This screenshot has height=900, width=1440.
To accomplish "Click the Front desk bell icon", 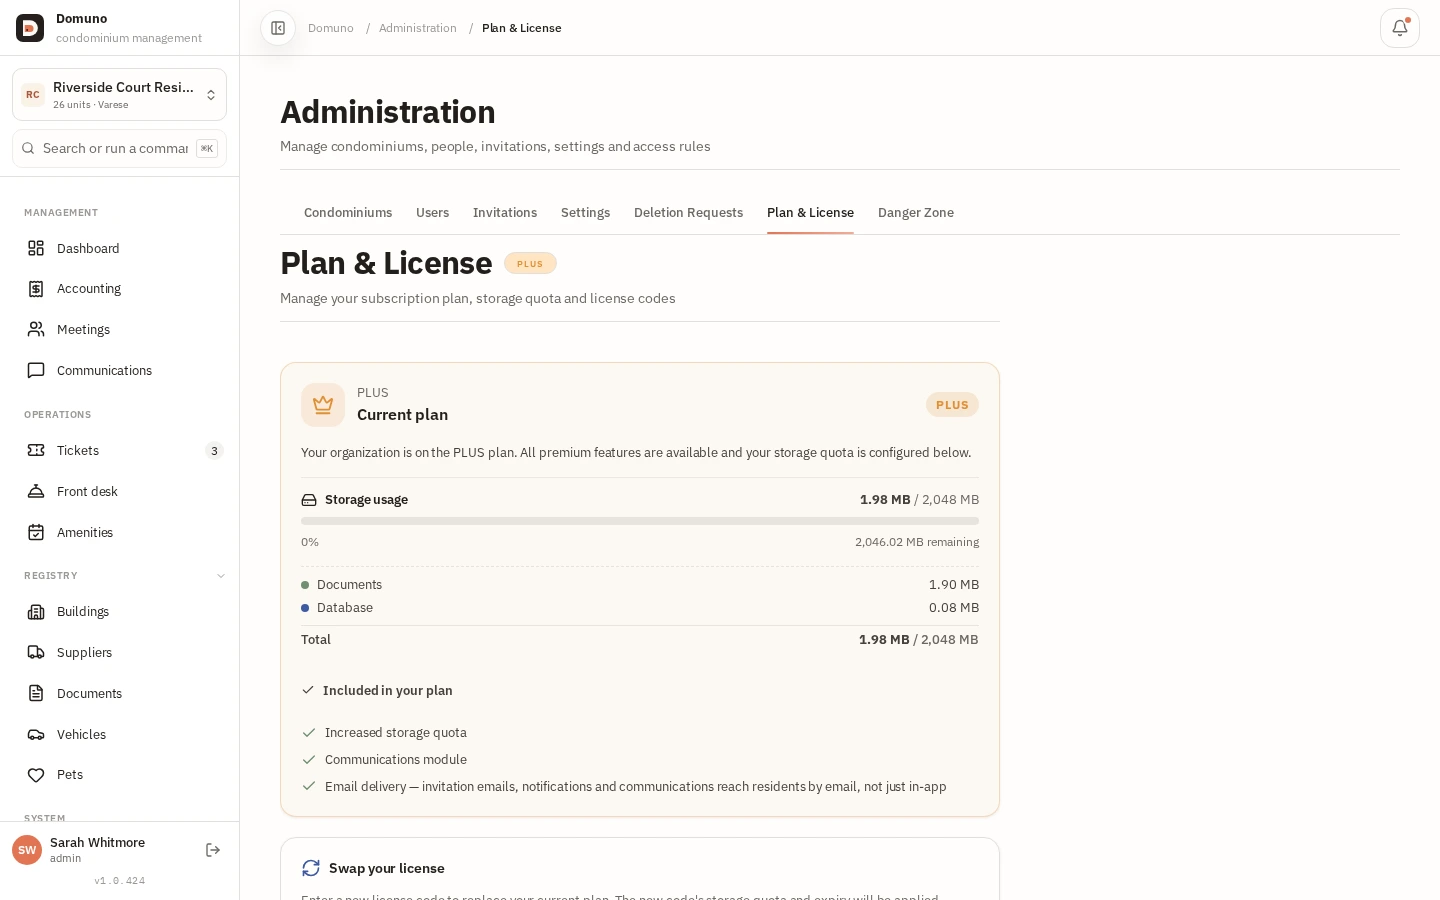I will point(36,491).
